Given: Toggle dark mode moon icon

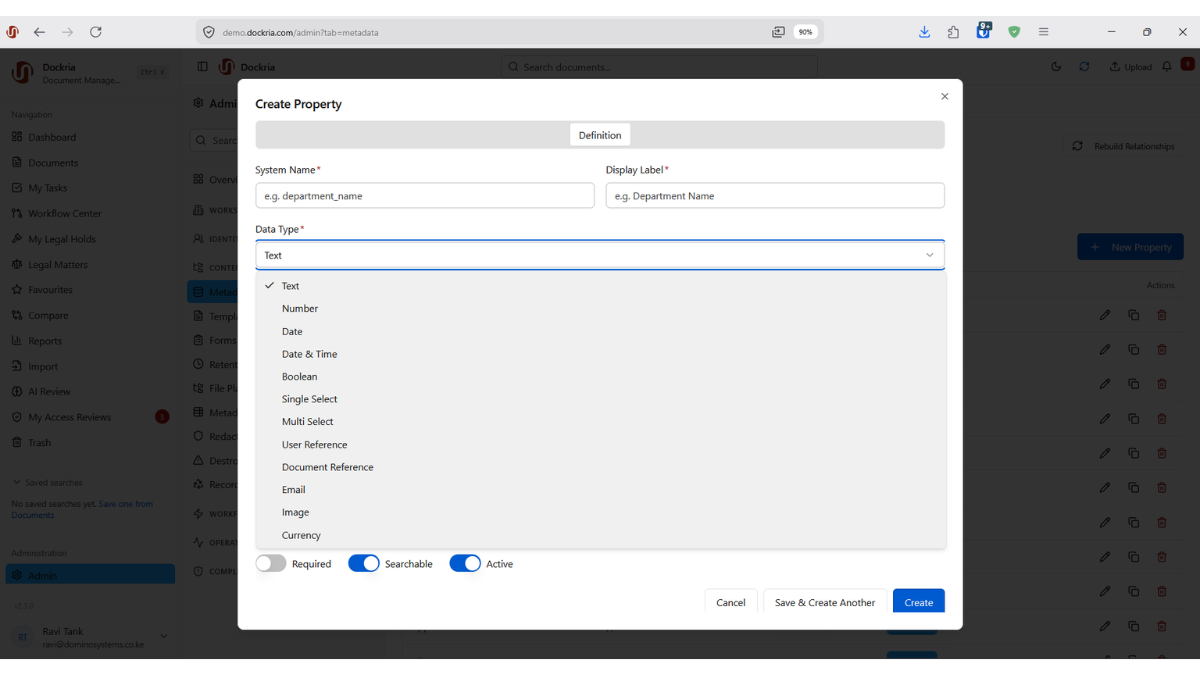Looking at the screenshot, I should (x=1057, y=67).
